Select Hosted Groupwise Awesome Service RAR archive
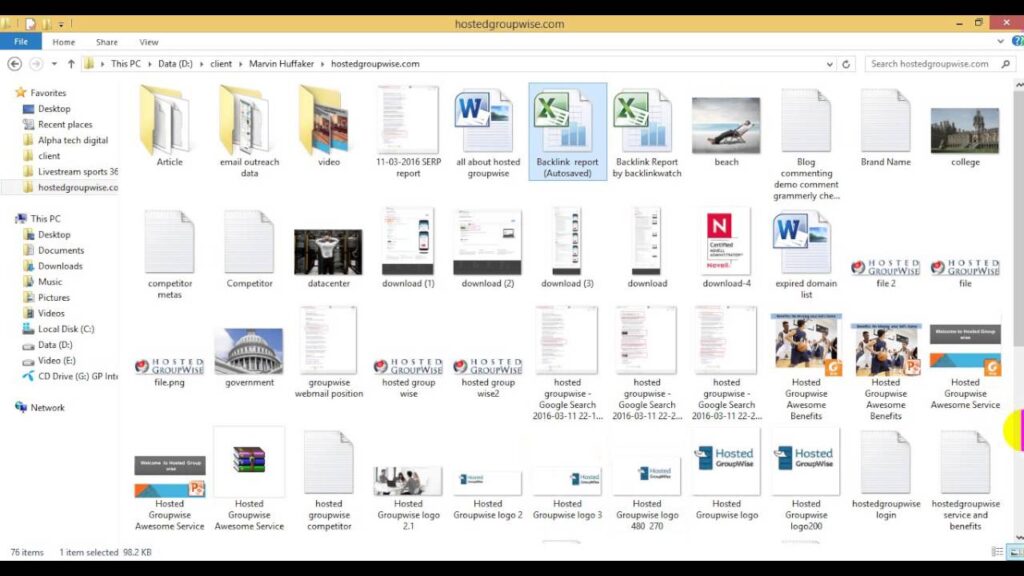Image resolution: width=1024 pixels, height=576 pixels. pos(249,480)
